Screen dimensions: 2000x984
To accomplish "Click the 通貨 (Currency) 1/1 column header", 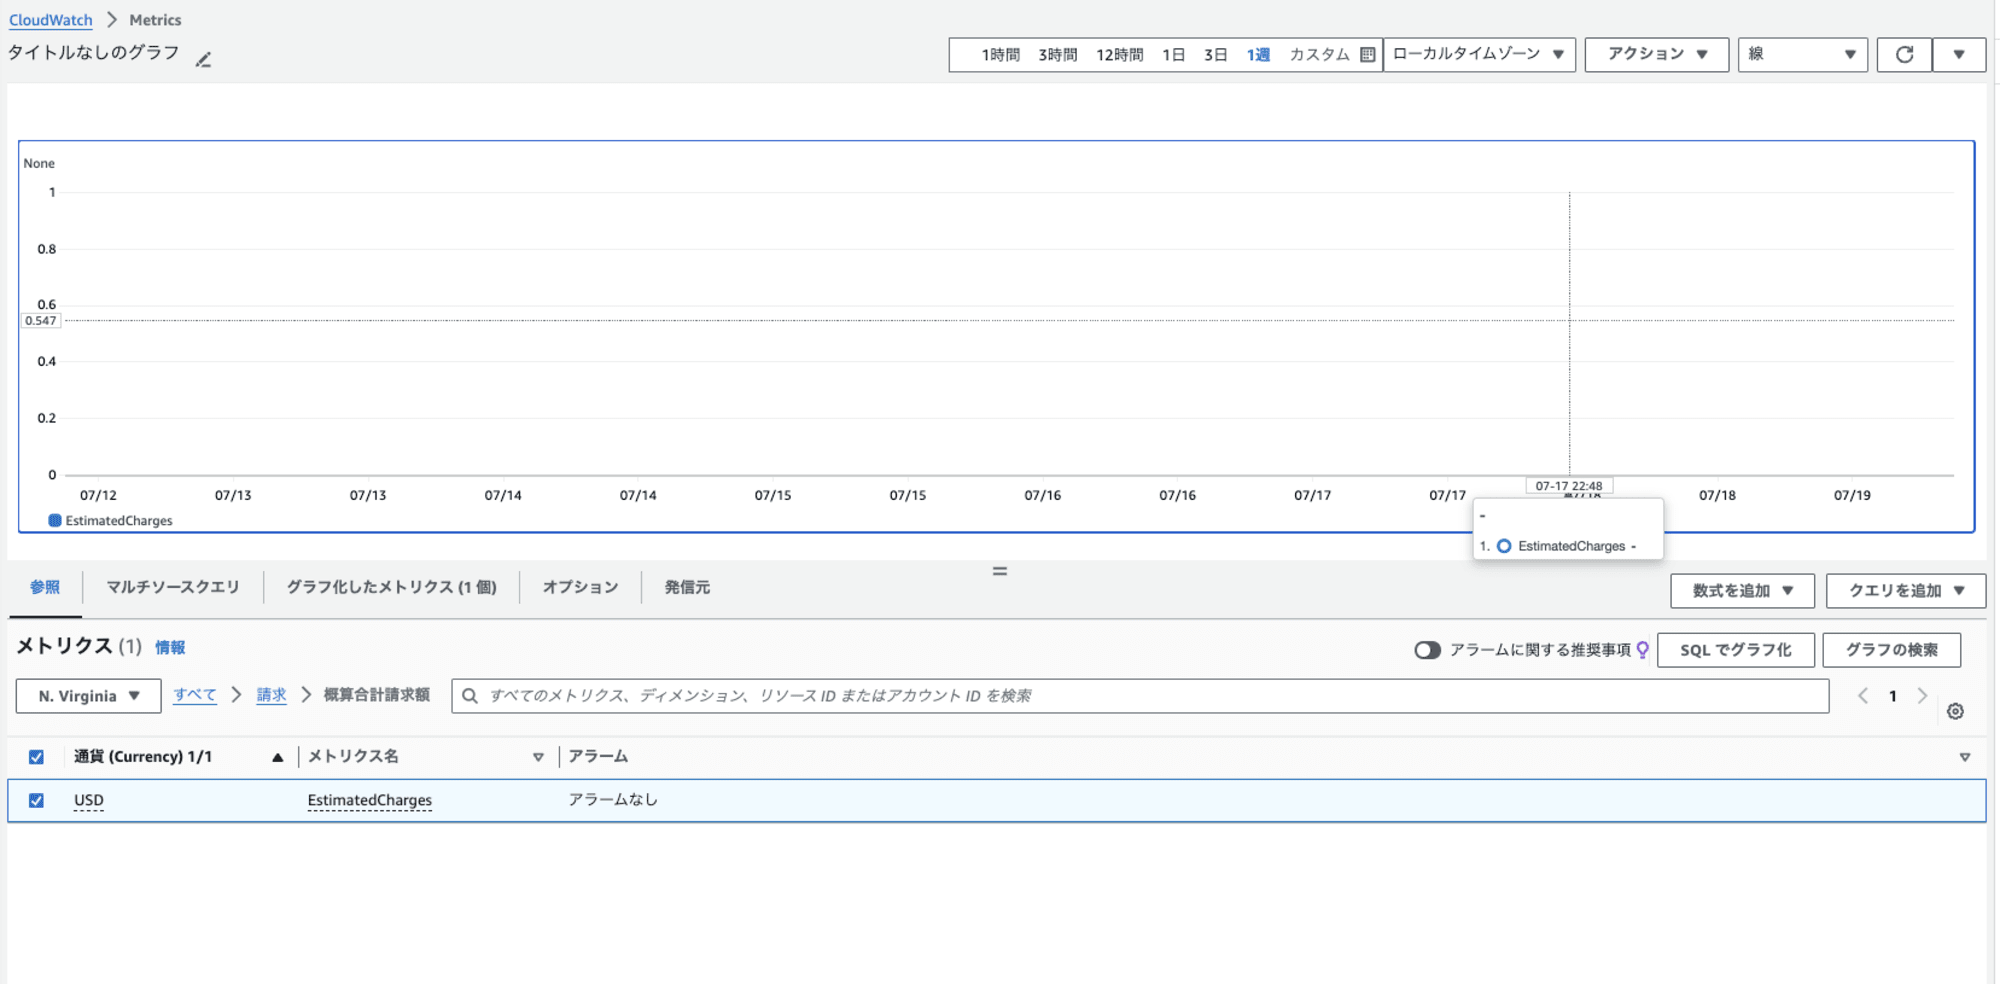I will coord(143,757).
